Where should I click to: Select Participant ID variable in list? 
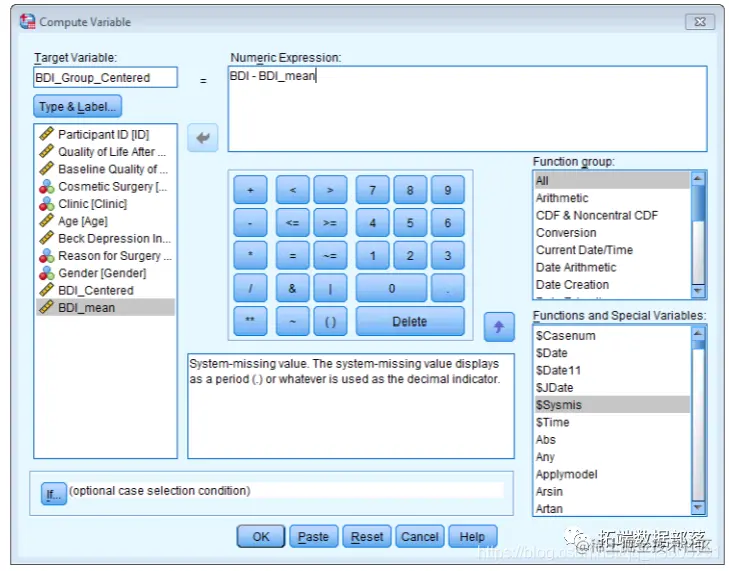106,134
